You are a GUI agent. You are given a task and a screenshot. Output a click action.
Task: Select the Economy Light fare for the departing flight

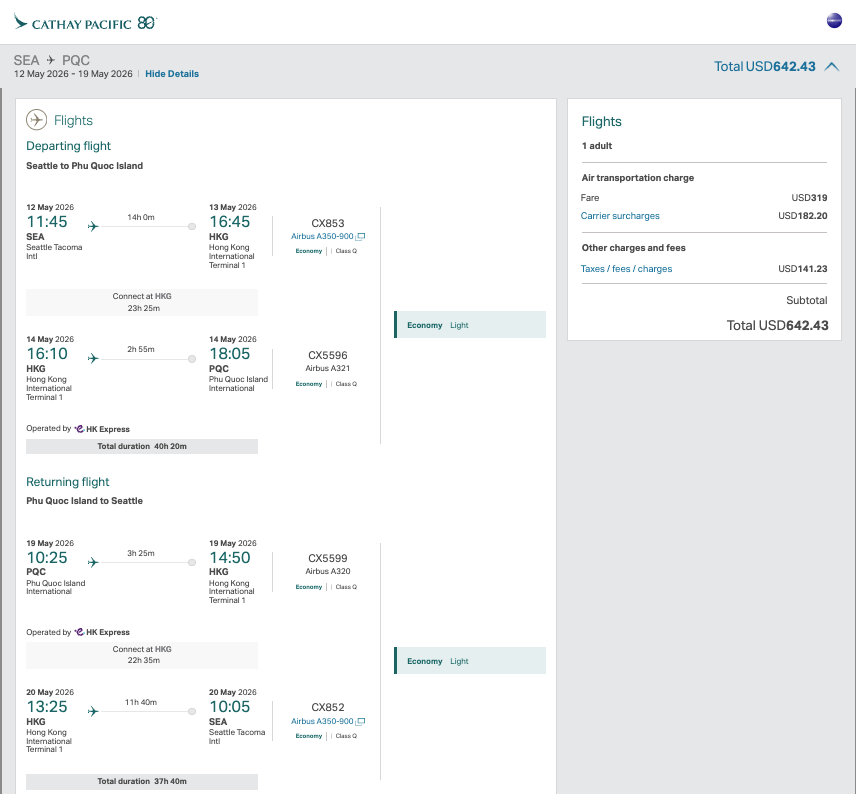pyautogui.click(x=469, y=324)
